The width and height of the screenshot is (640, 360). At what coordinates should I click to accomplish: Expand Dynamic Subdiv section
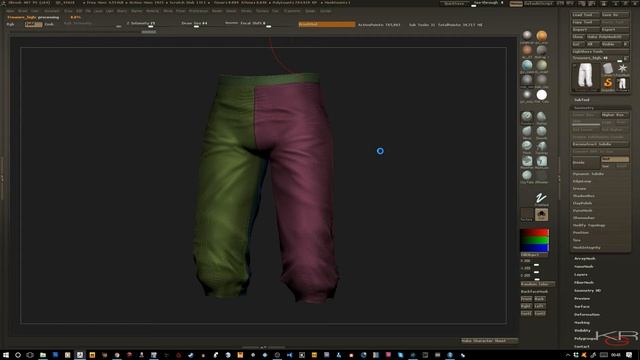click(x=588, y=173)
